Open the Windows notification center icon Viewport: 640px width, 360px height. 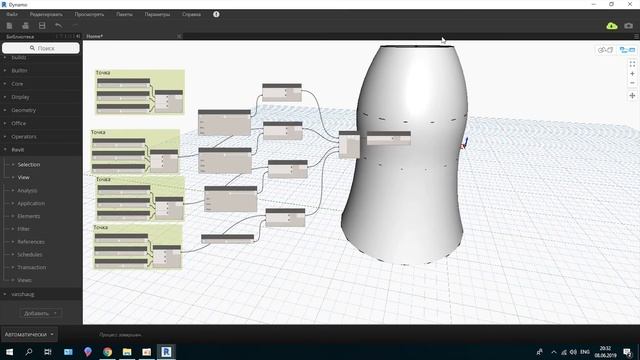(x=627, y=352)
